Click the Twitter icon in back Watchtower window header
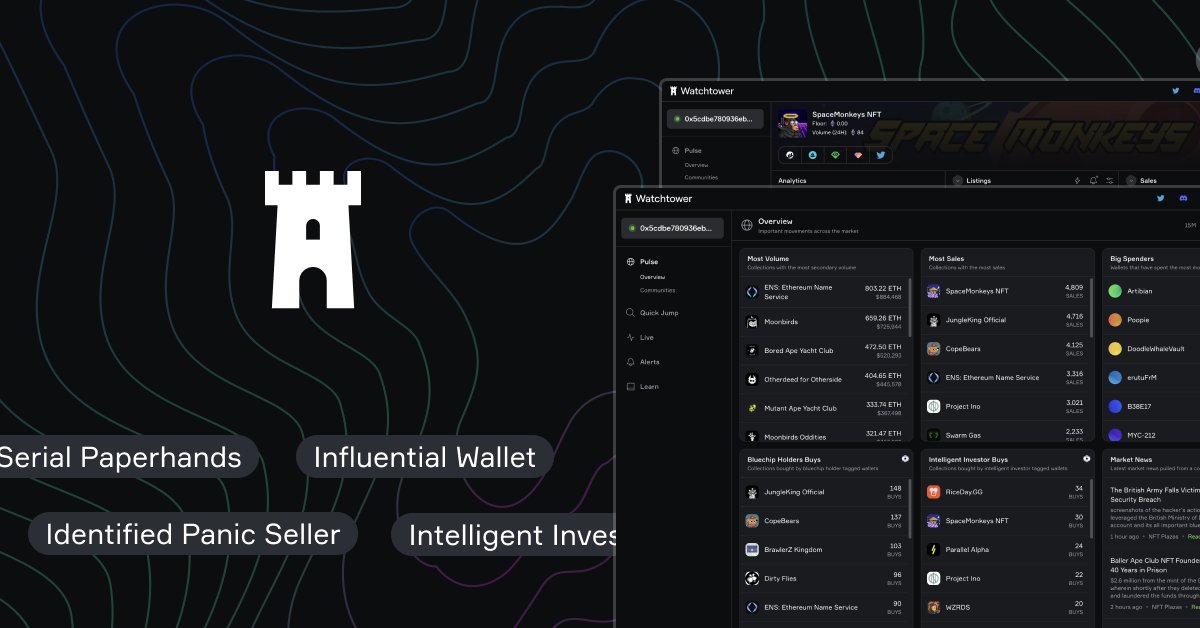Image resolution: width=1200 pixels, height=628 pixels. [1176, 91]
